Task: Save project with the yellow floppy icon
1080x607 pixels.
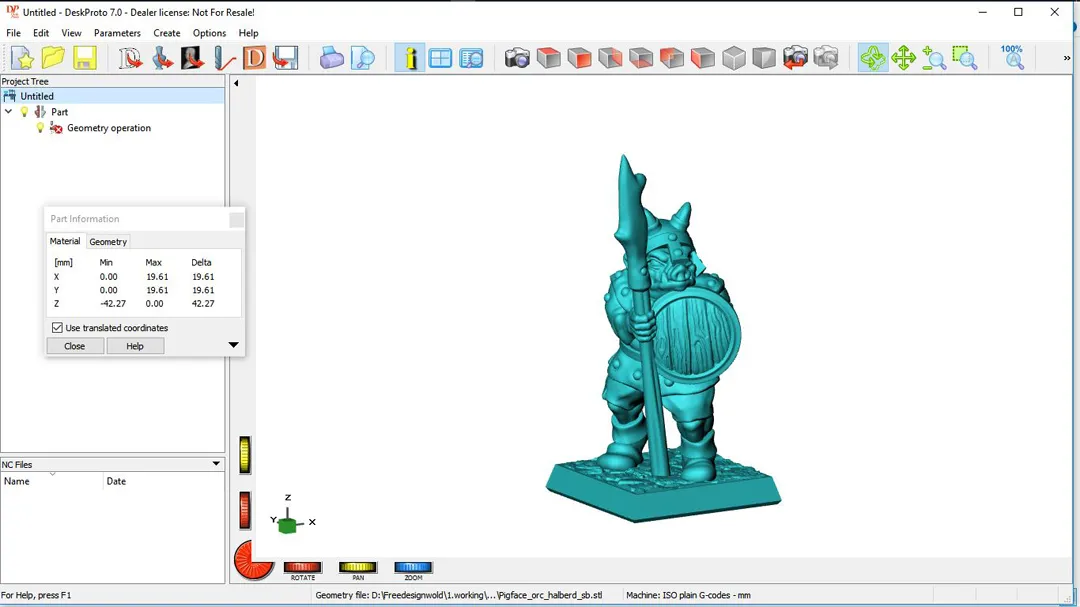Action: point(84,59)
